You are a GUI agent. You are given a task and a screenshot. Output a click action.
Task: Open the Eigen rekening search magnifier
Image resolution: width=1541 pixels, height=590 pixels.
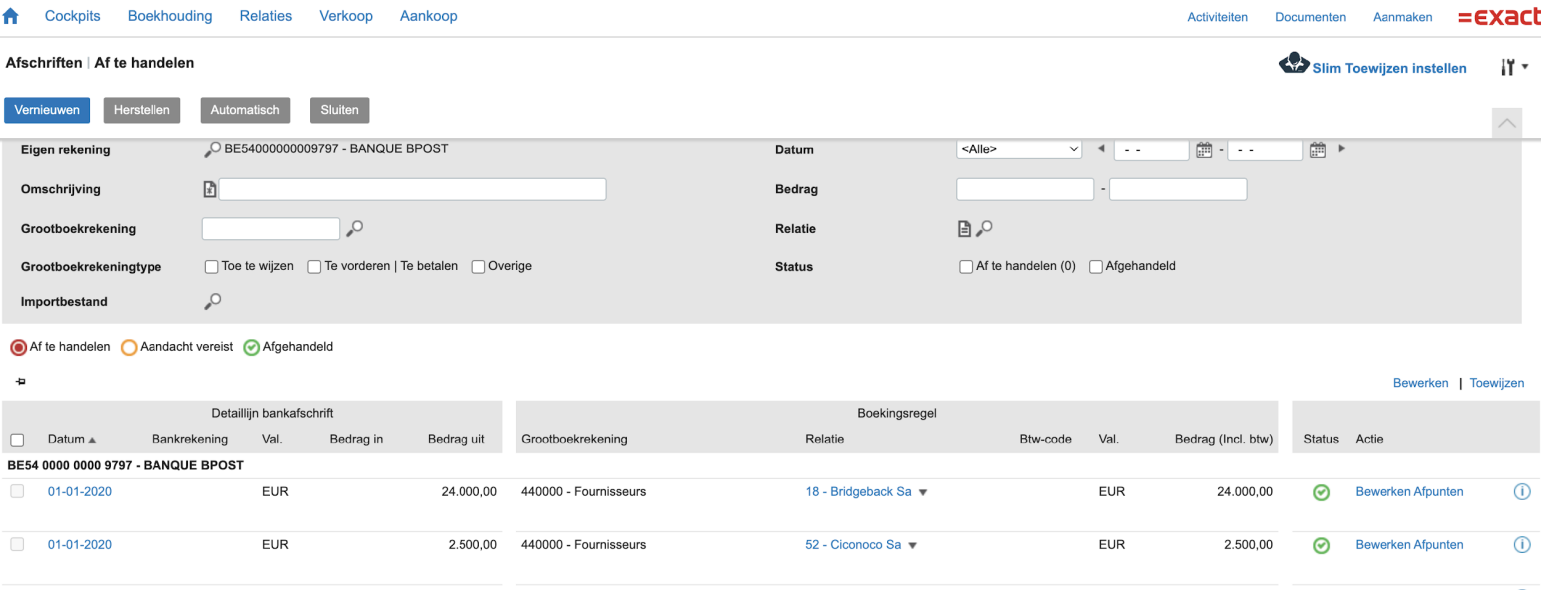211,149
